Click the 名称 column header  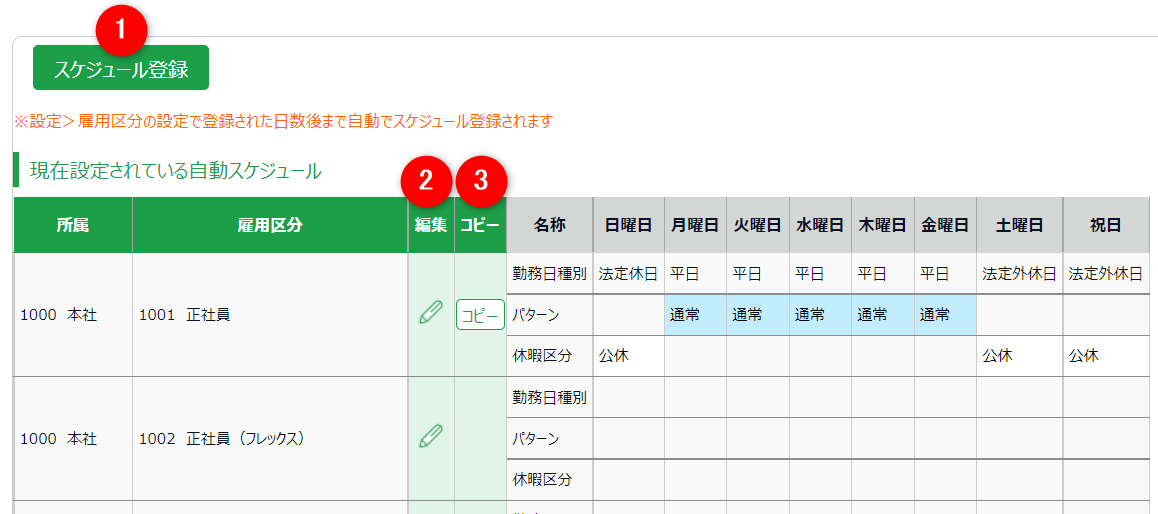tap(549, 225)
